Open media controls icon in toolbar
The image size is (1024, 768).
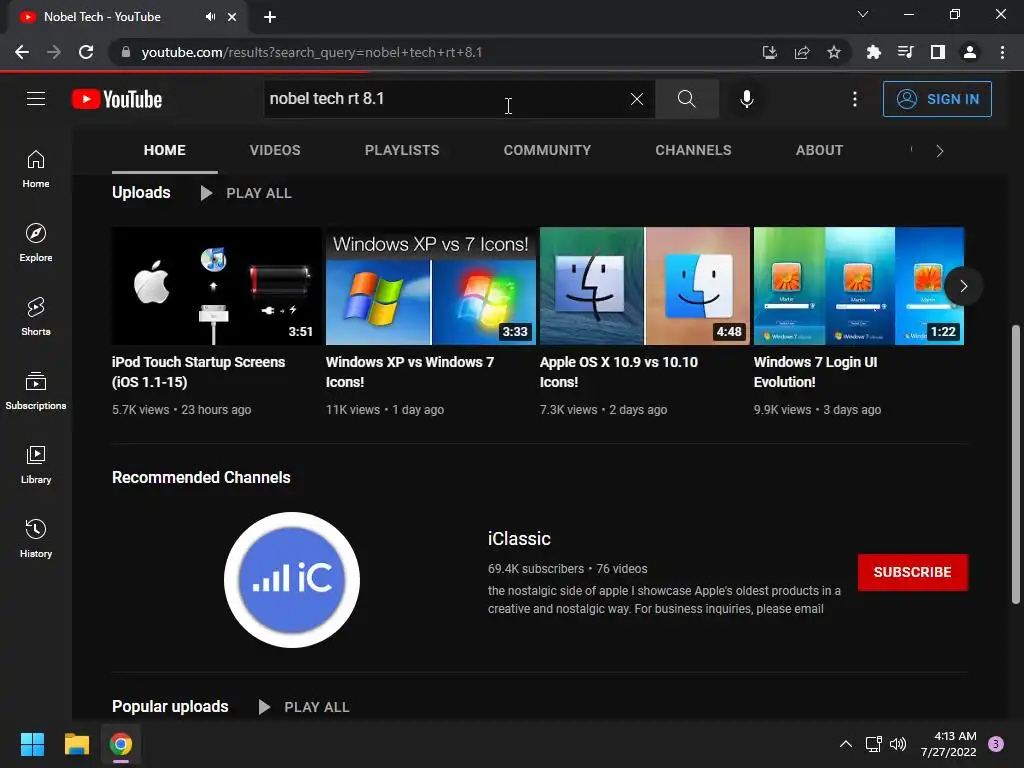pyautogui.click(x=906, y=52)
